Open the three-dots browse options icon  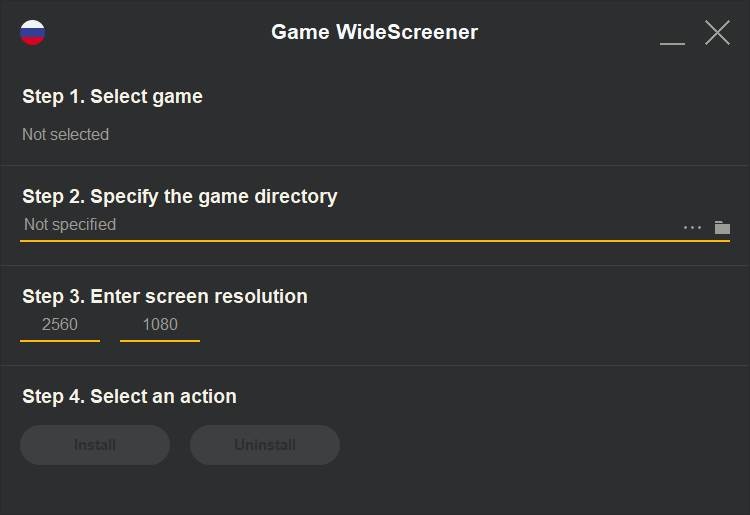tap(692, 228)
